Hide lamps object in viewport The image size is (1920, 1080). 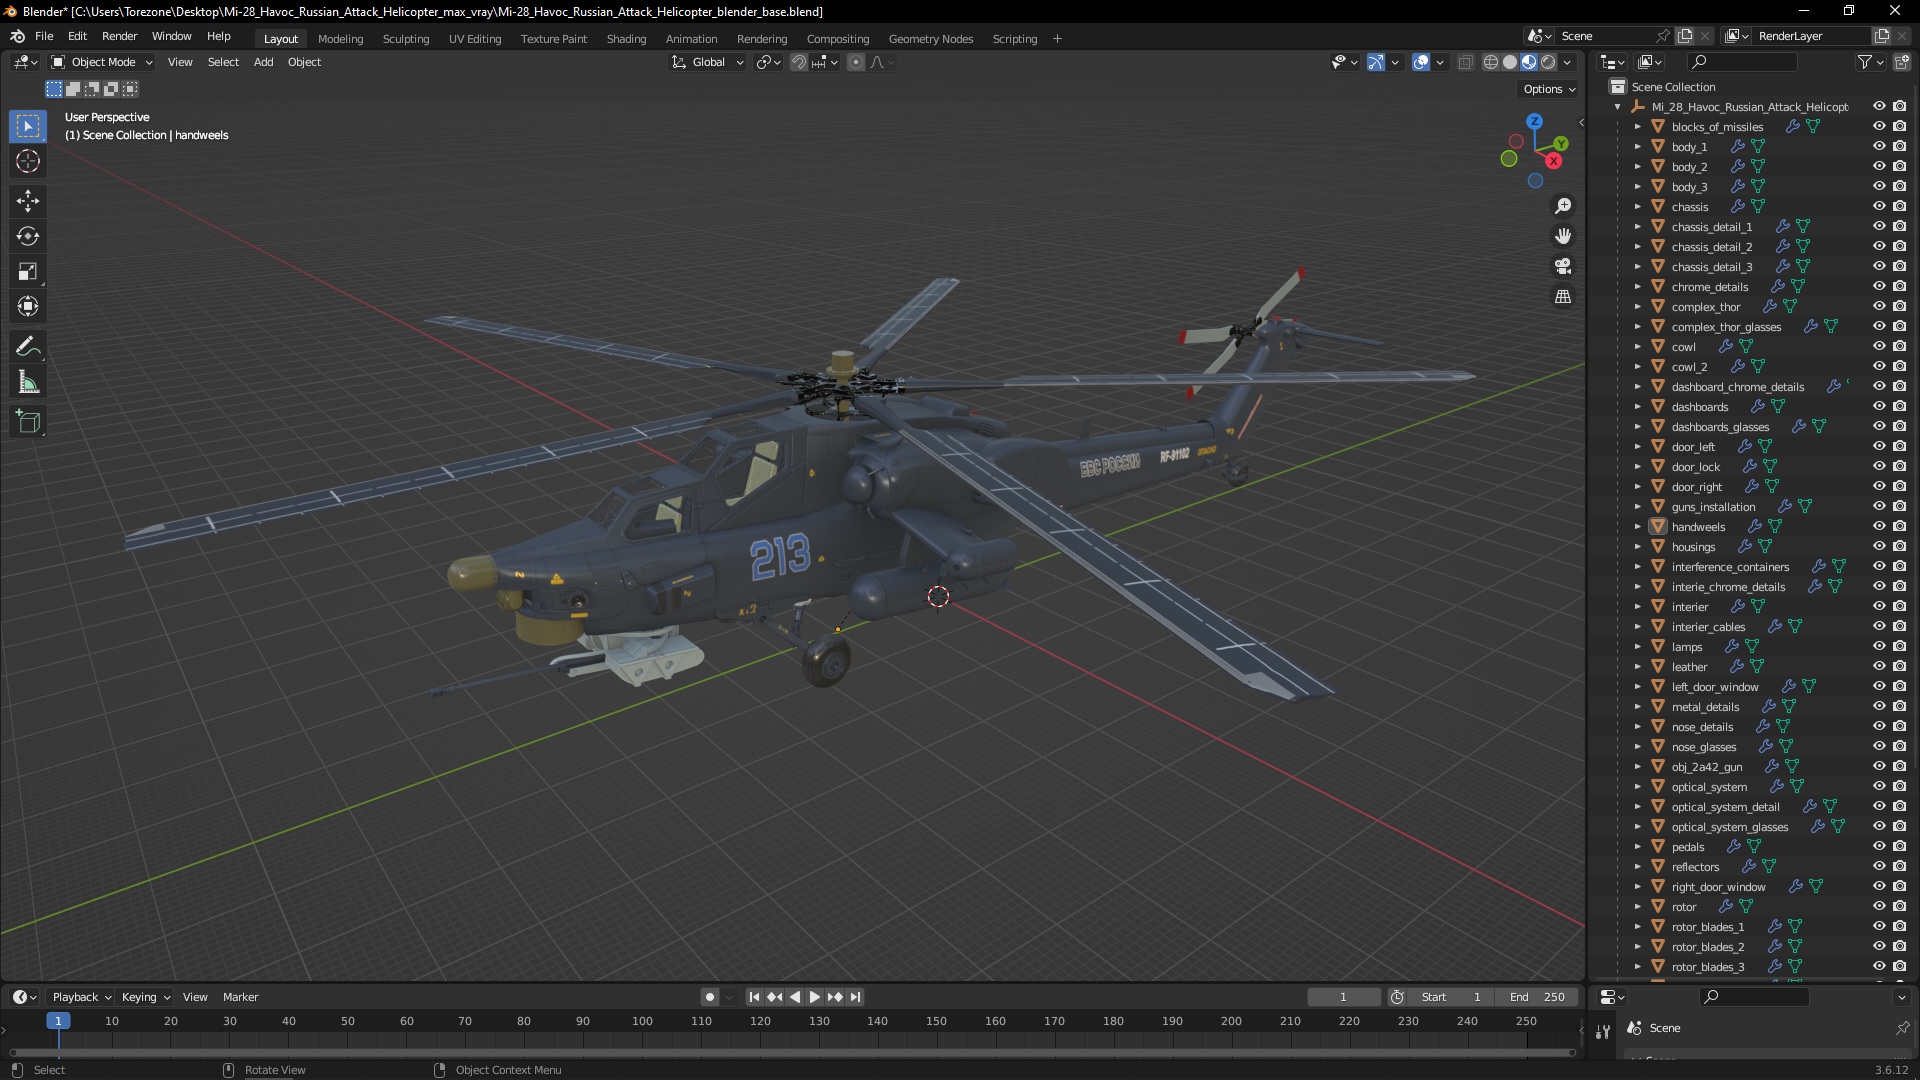[1879, 647]
